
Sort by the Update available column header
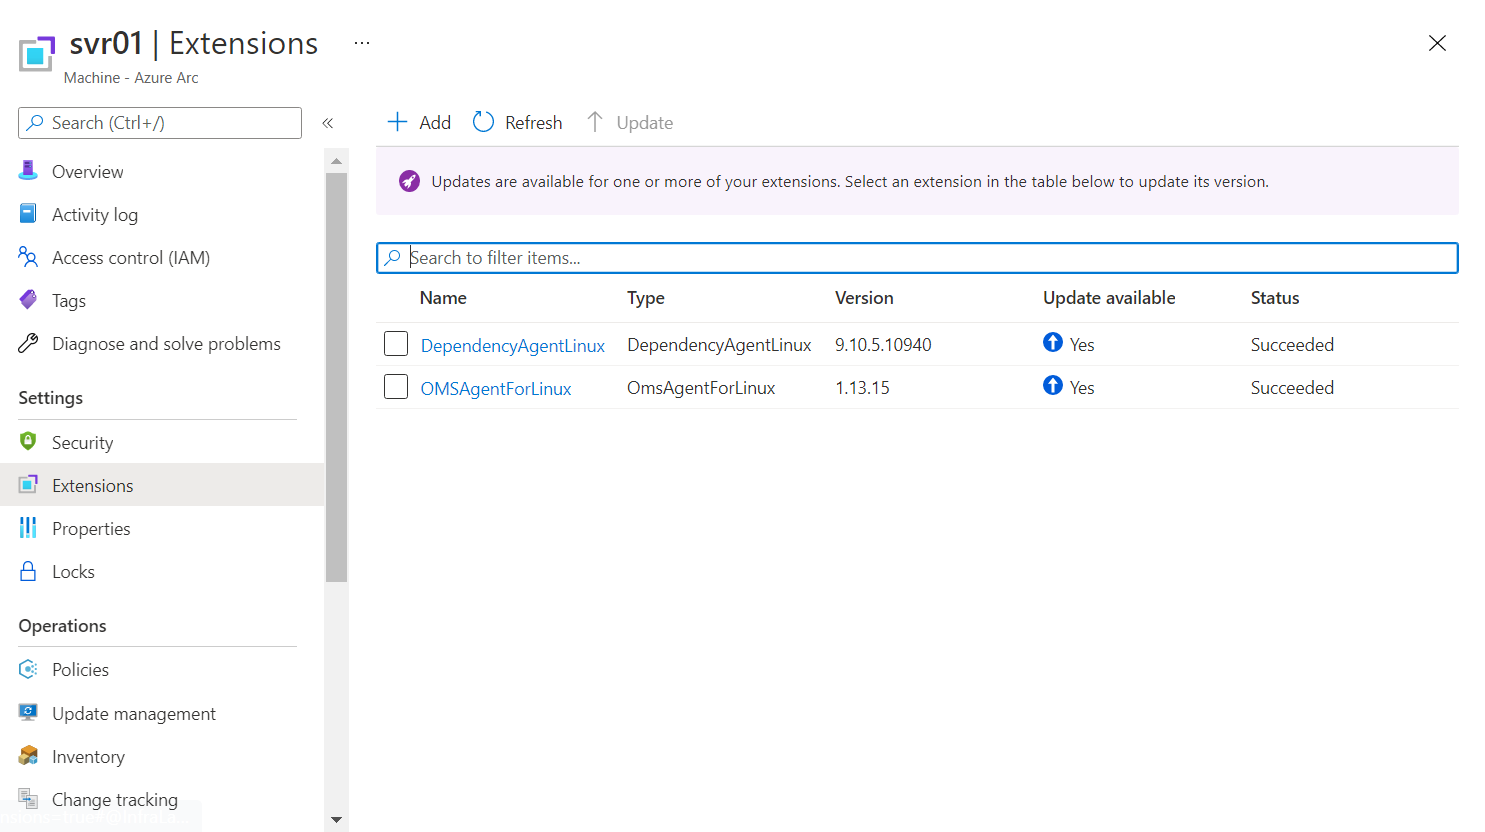click(1109, 298)
